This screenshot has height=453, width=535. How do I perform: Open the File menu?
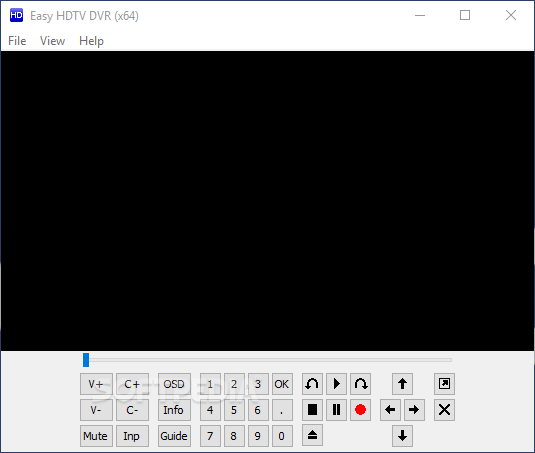click(x=17, y=41)
